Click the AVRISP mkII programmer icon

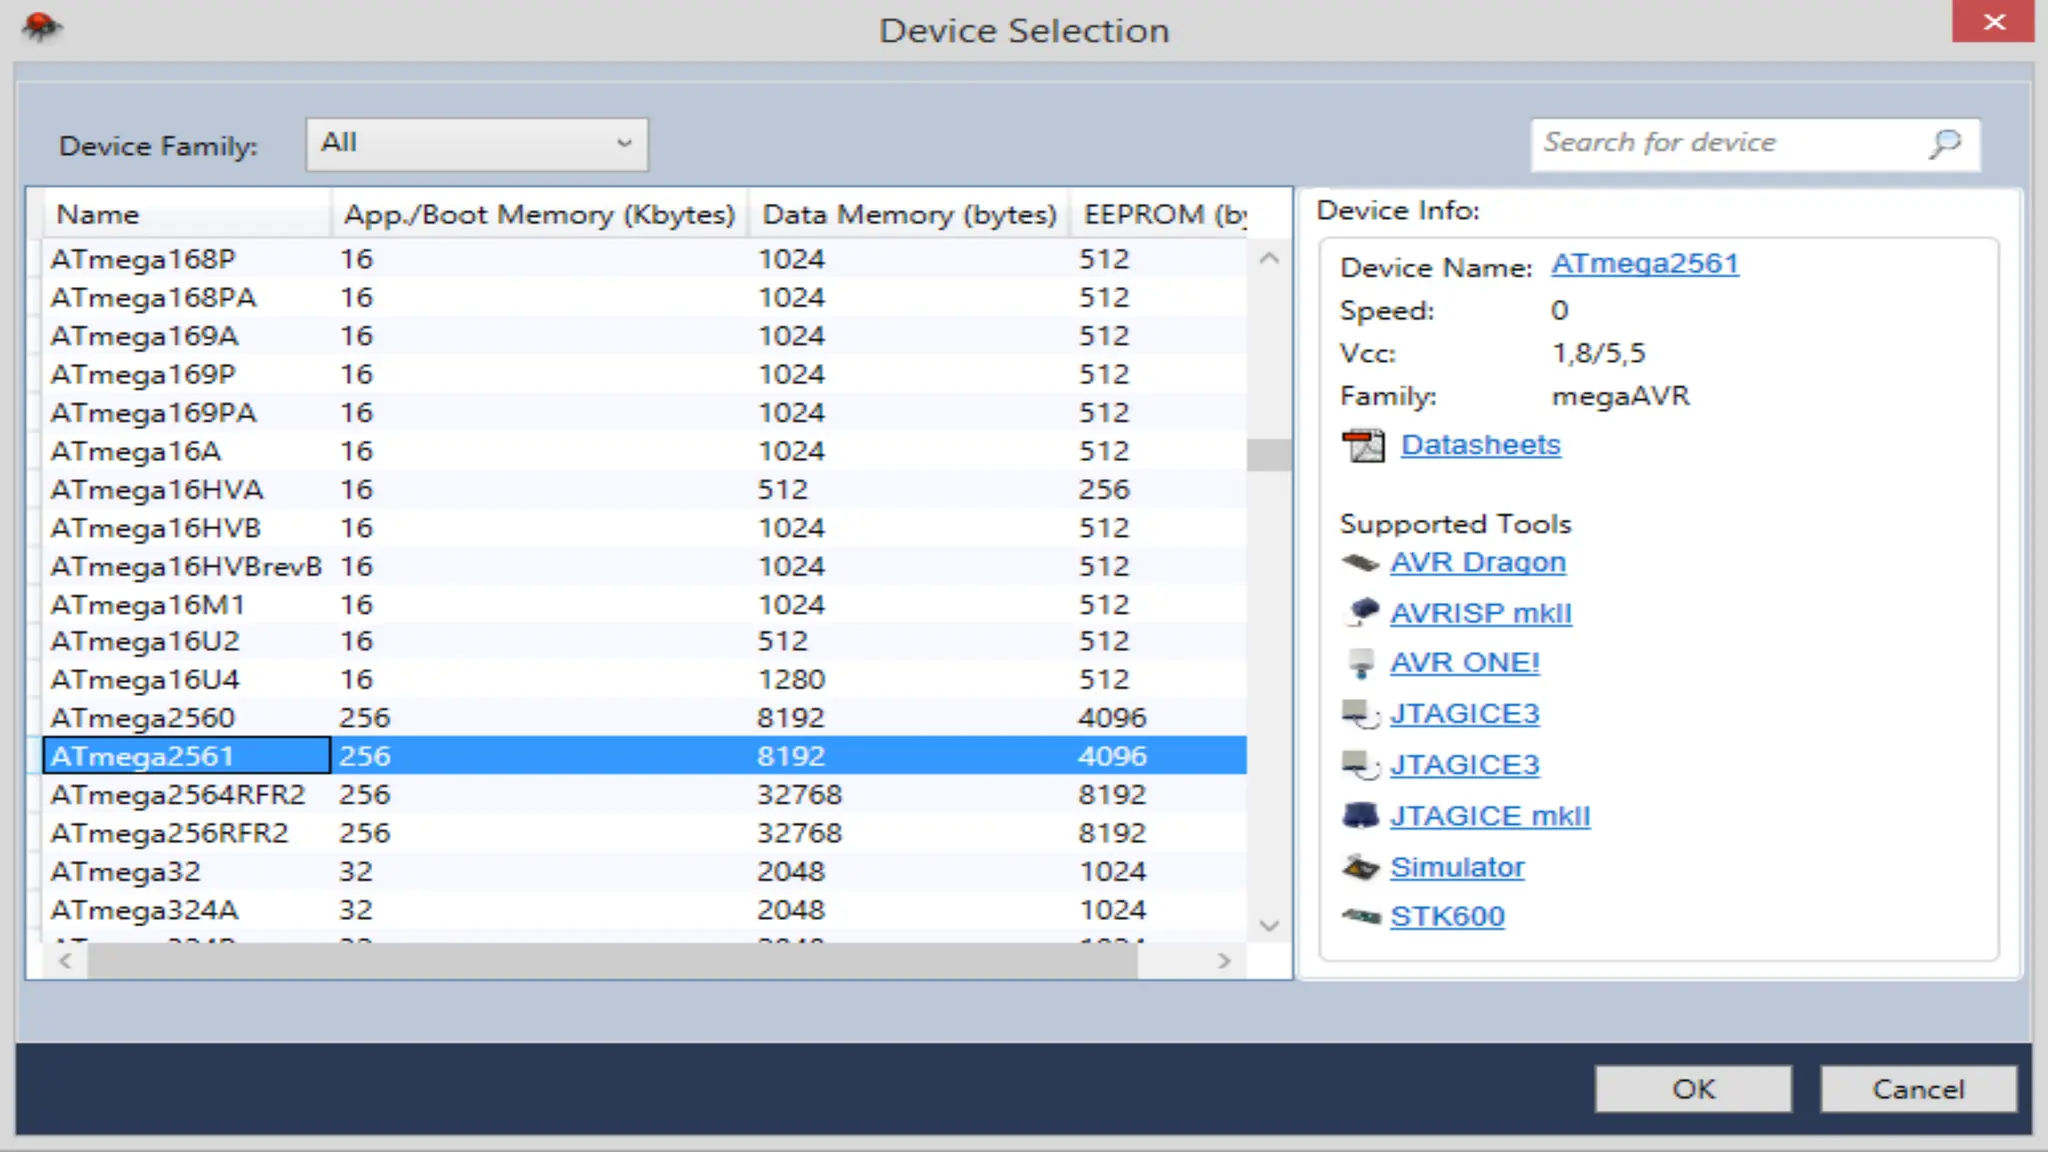1362,612
